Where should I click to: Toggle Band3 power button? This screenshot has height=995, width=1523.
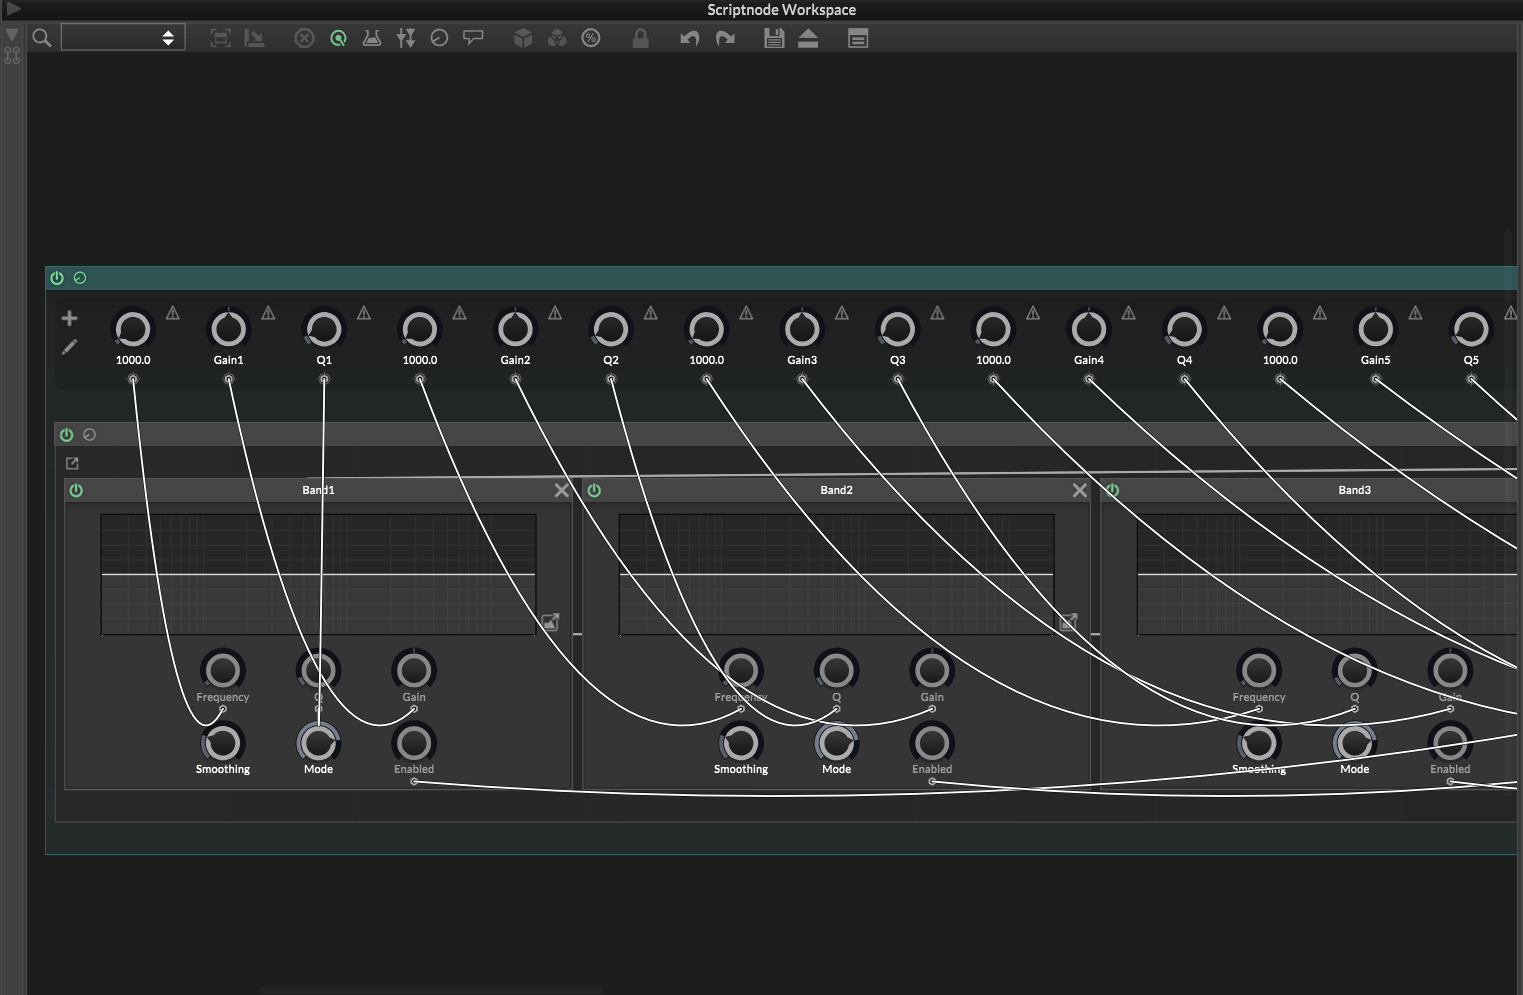coord(1112,490)
